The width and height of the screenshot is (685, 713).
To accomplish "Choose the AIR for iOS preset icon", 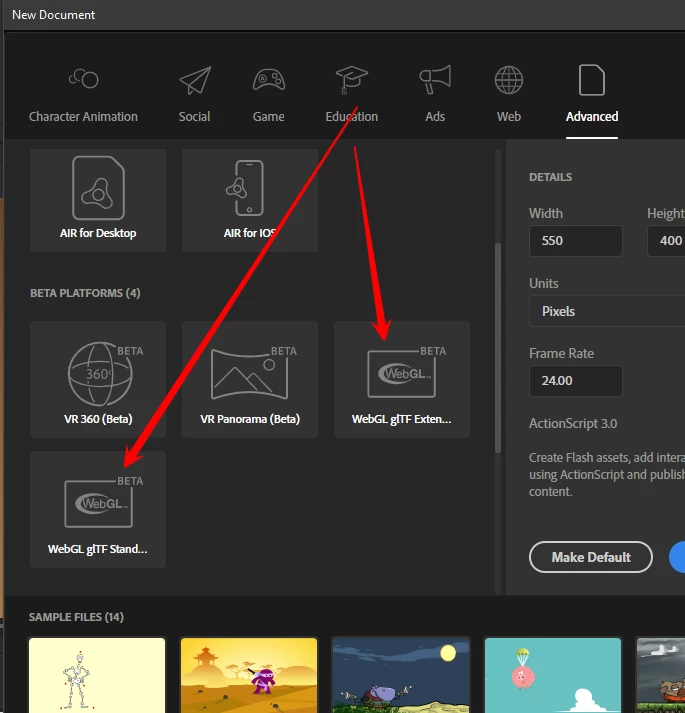I will click(x=245, y=188).
